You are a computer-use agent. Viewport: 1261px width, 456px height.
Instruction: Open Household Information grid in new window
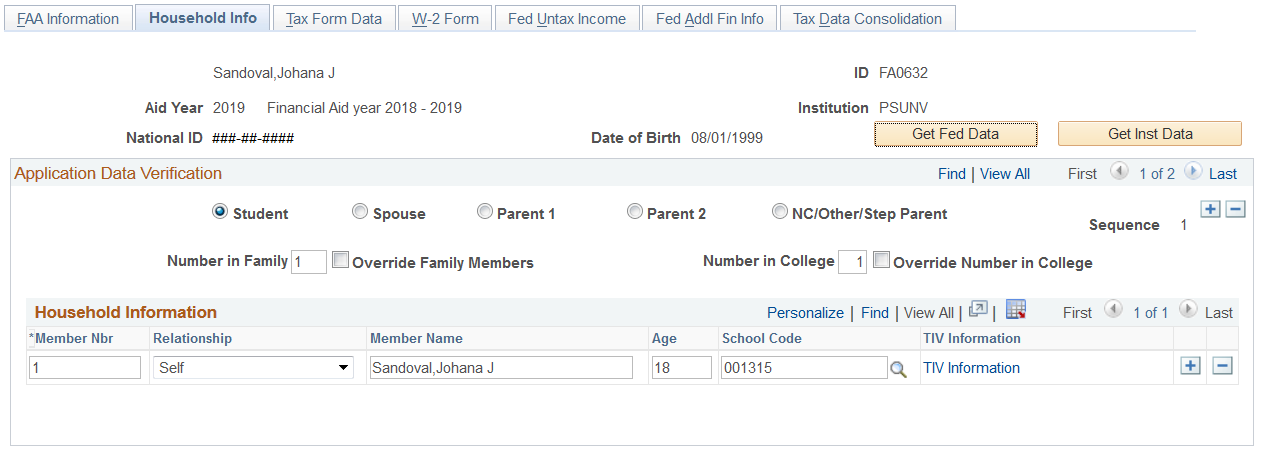[978, 310]
